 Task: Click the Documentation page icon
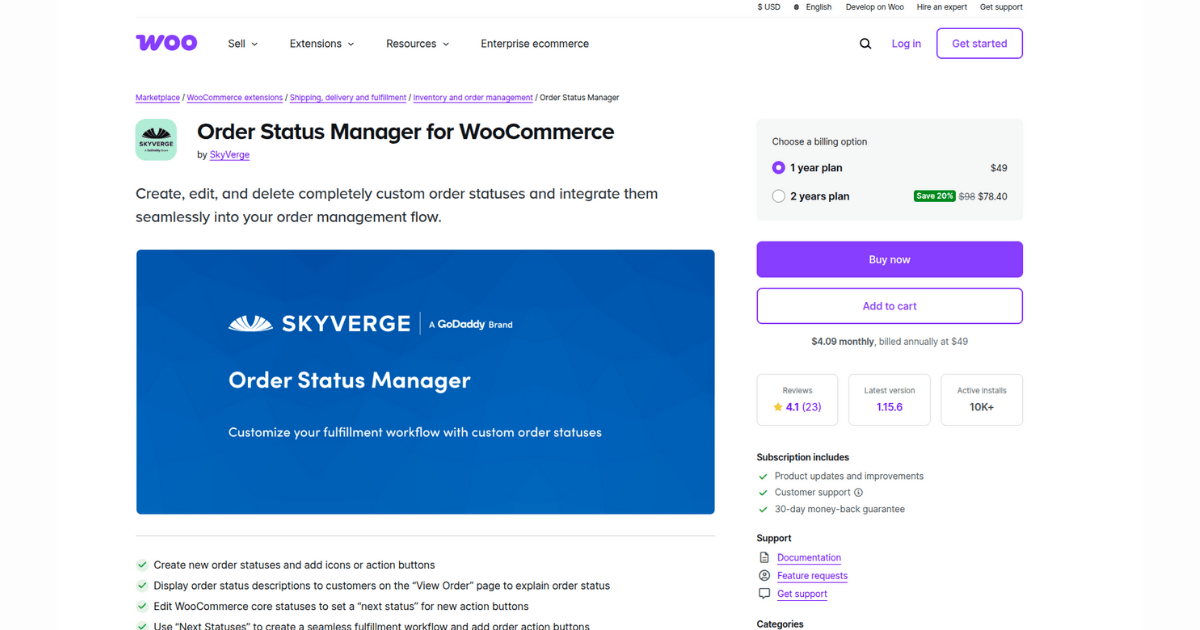764,558
